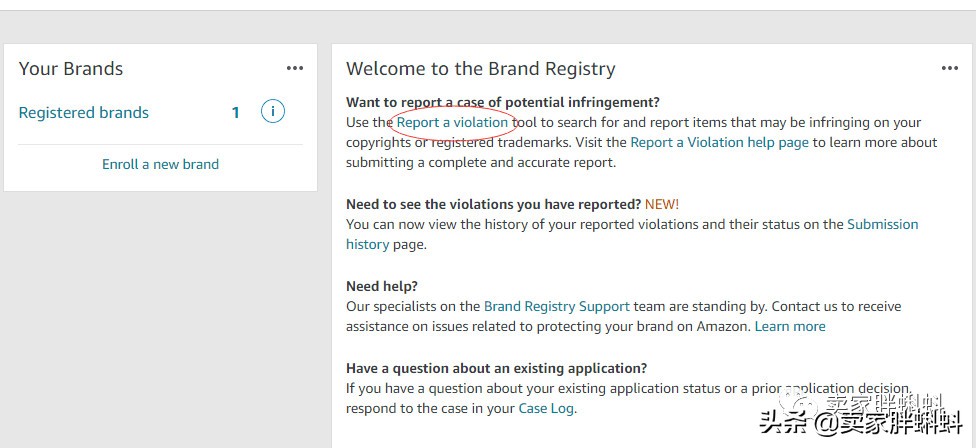Click the 'Have a question' application heading
Viewport: 976px width, 448px height.
496,368
